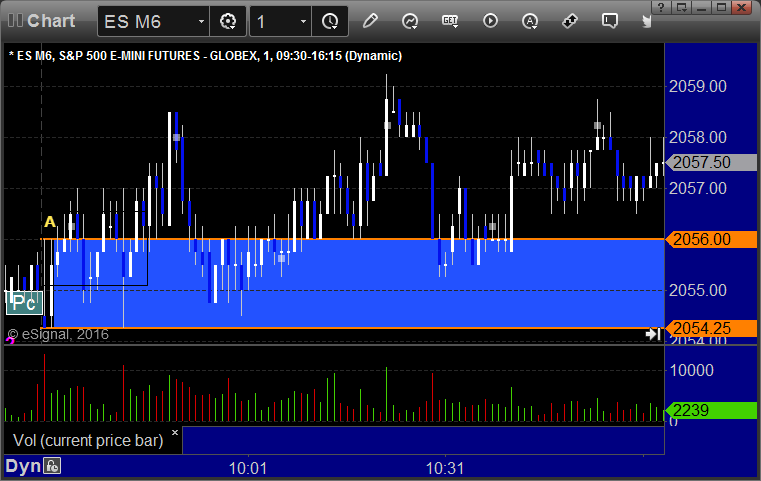The width and height of the screenshot is (761, 481).
Task: Expand the interval 1 dropdown
Action: point(303,21)
